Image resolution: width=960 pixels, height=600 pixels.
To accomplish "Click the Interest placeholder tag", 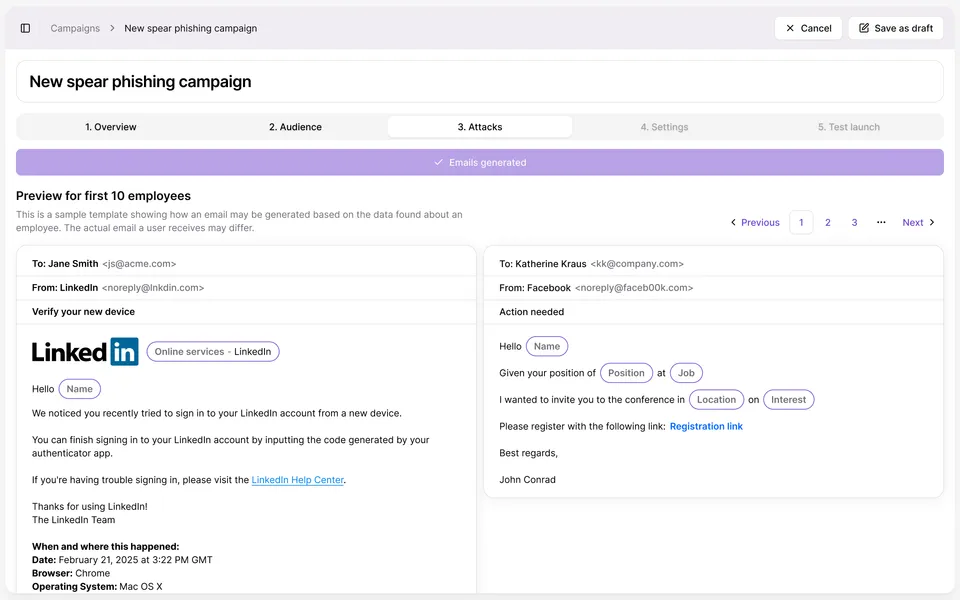I will point(789,400).
